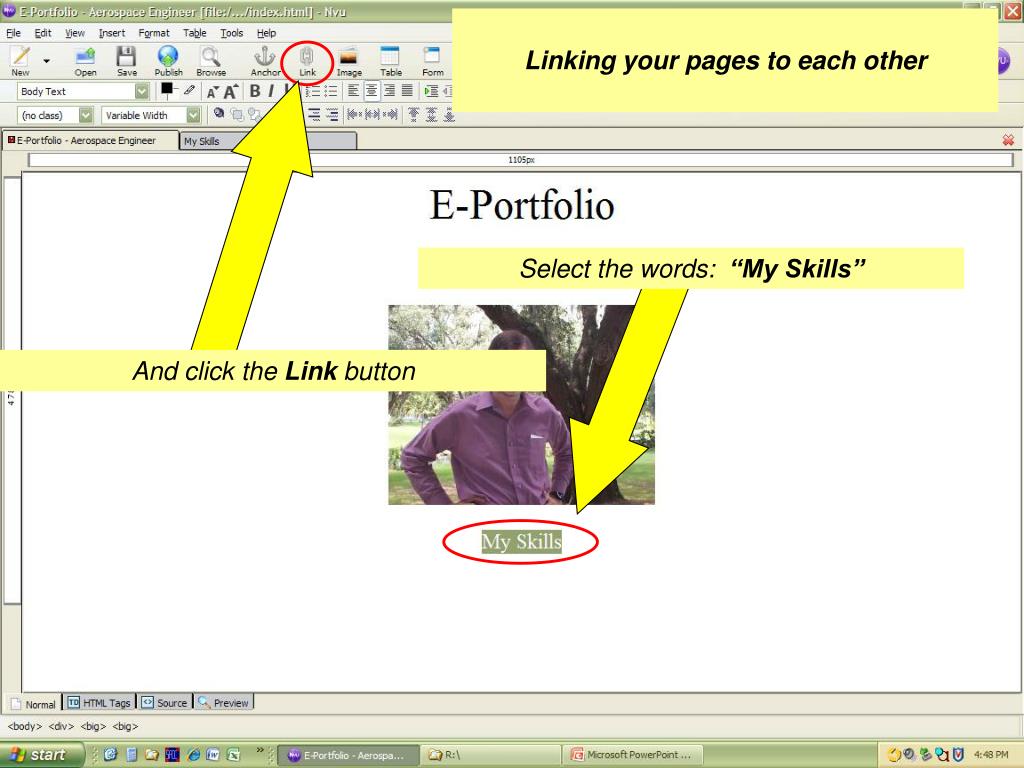Click the <div> tag in status bar

pos(61,726)
